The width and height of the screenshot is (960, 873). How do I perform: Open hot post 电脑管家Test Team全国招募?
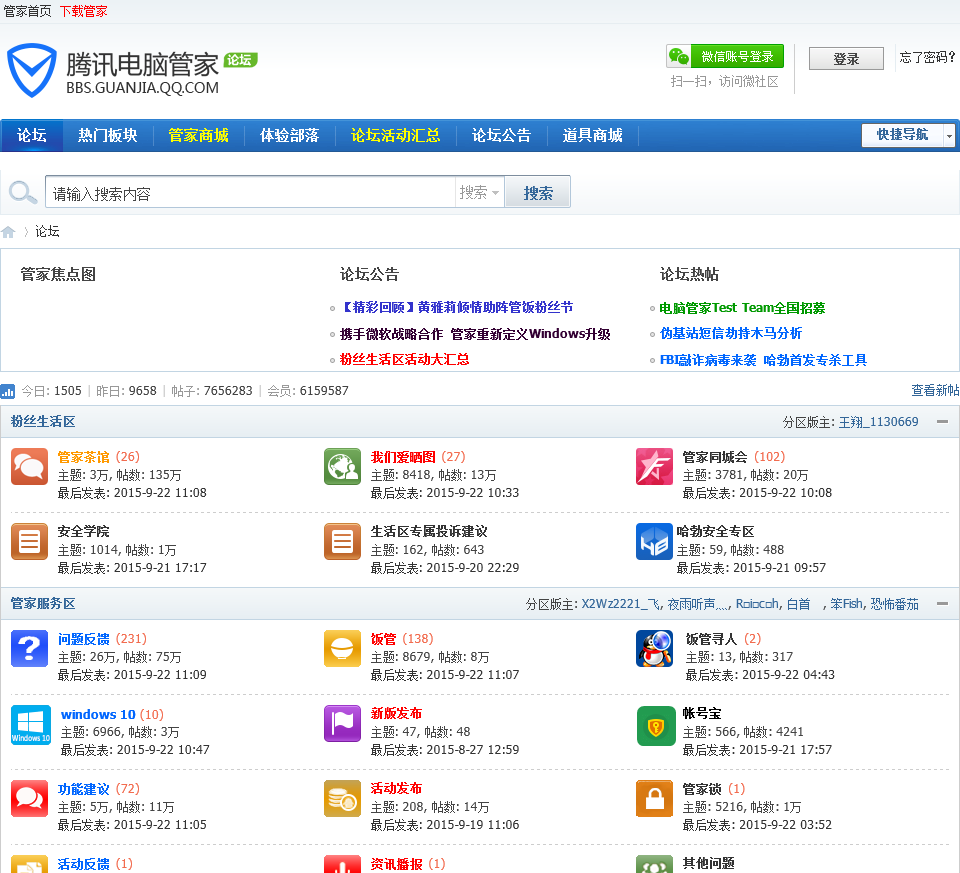coord(742,308)
